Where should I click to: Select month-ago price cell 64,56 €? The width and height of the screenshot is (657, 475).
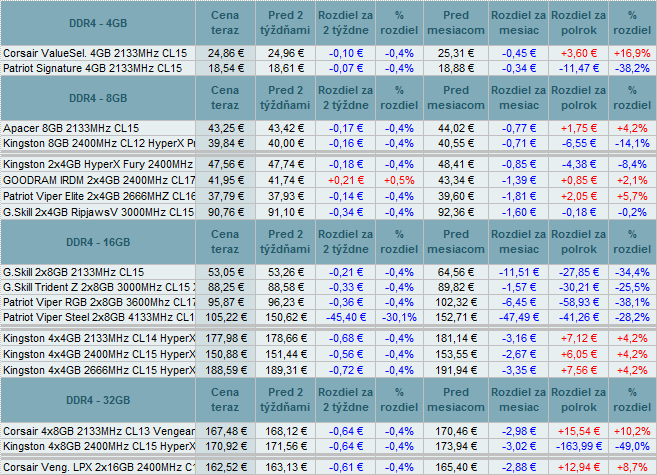[456, 272]
